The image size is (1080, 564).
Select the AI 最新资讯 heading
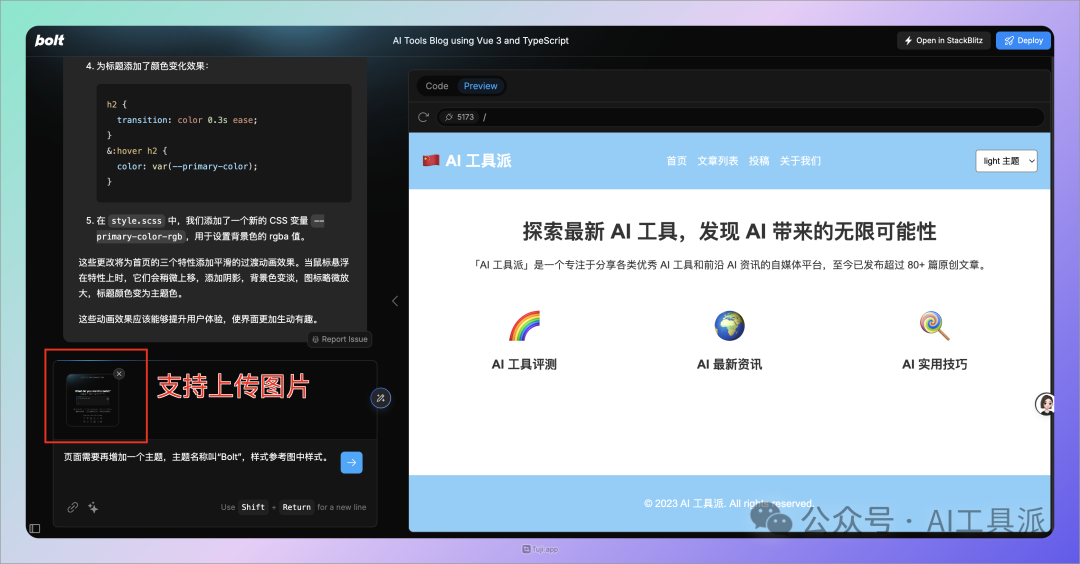tap(729, 364)
